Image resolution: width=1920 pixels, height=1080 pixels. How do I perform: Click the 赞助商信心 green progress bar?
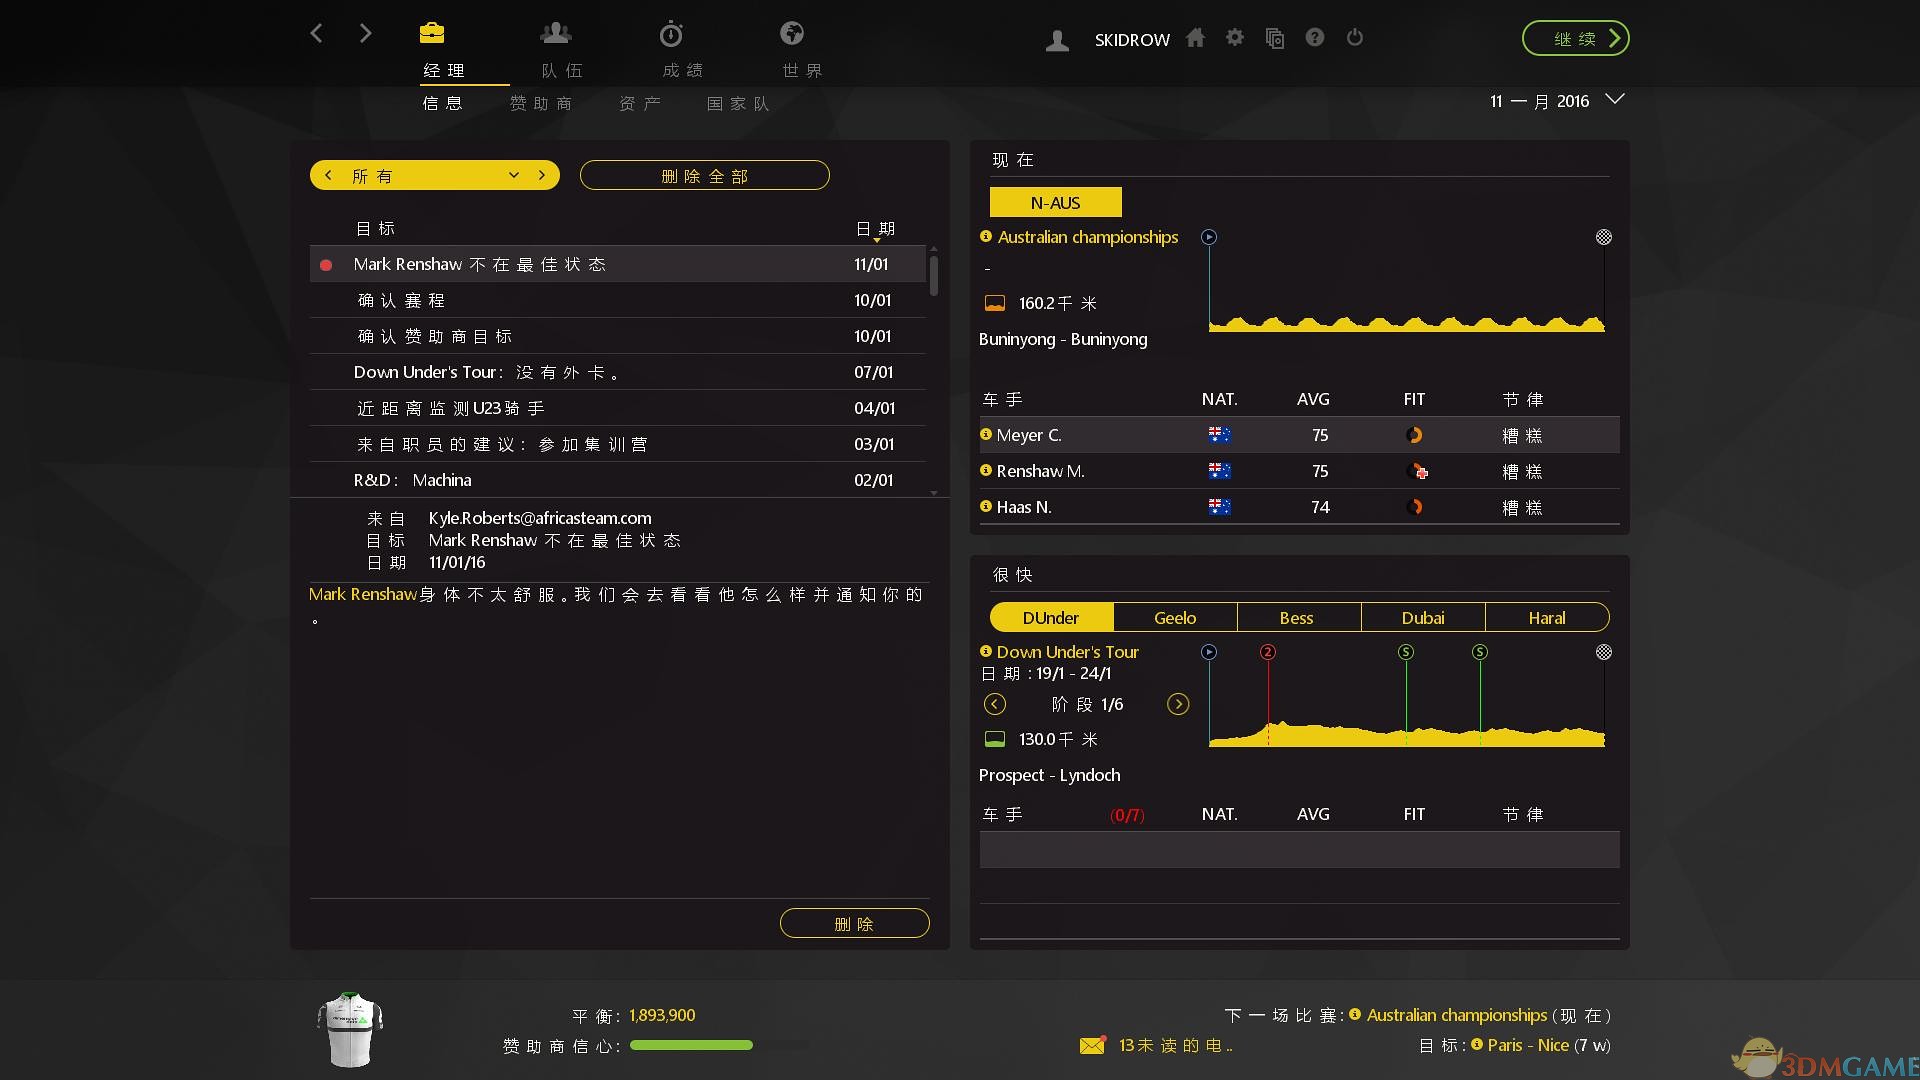click(x=691, y=1046)
